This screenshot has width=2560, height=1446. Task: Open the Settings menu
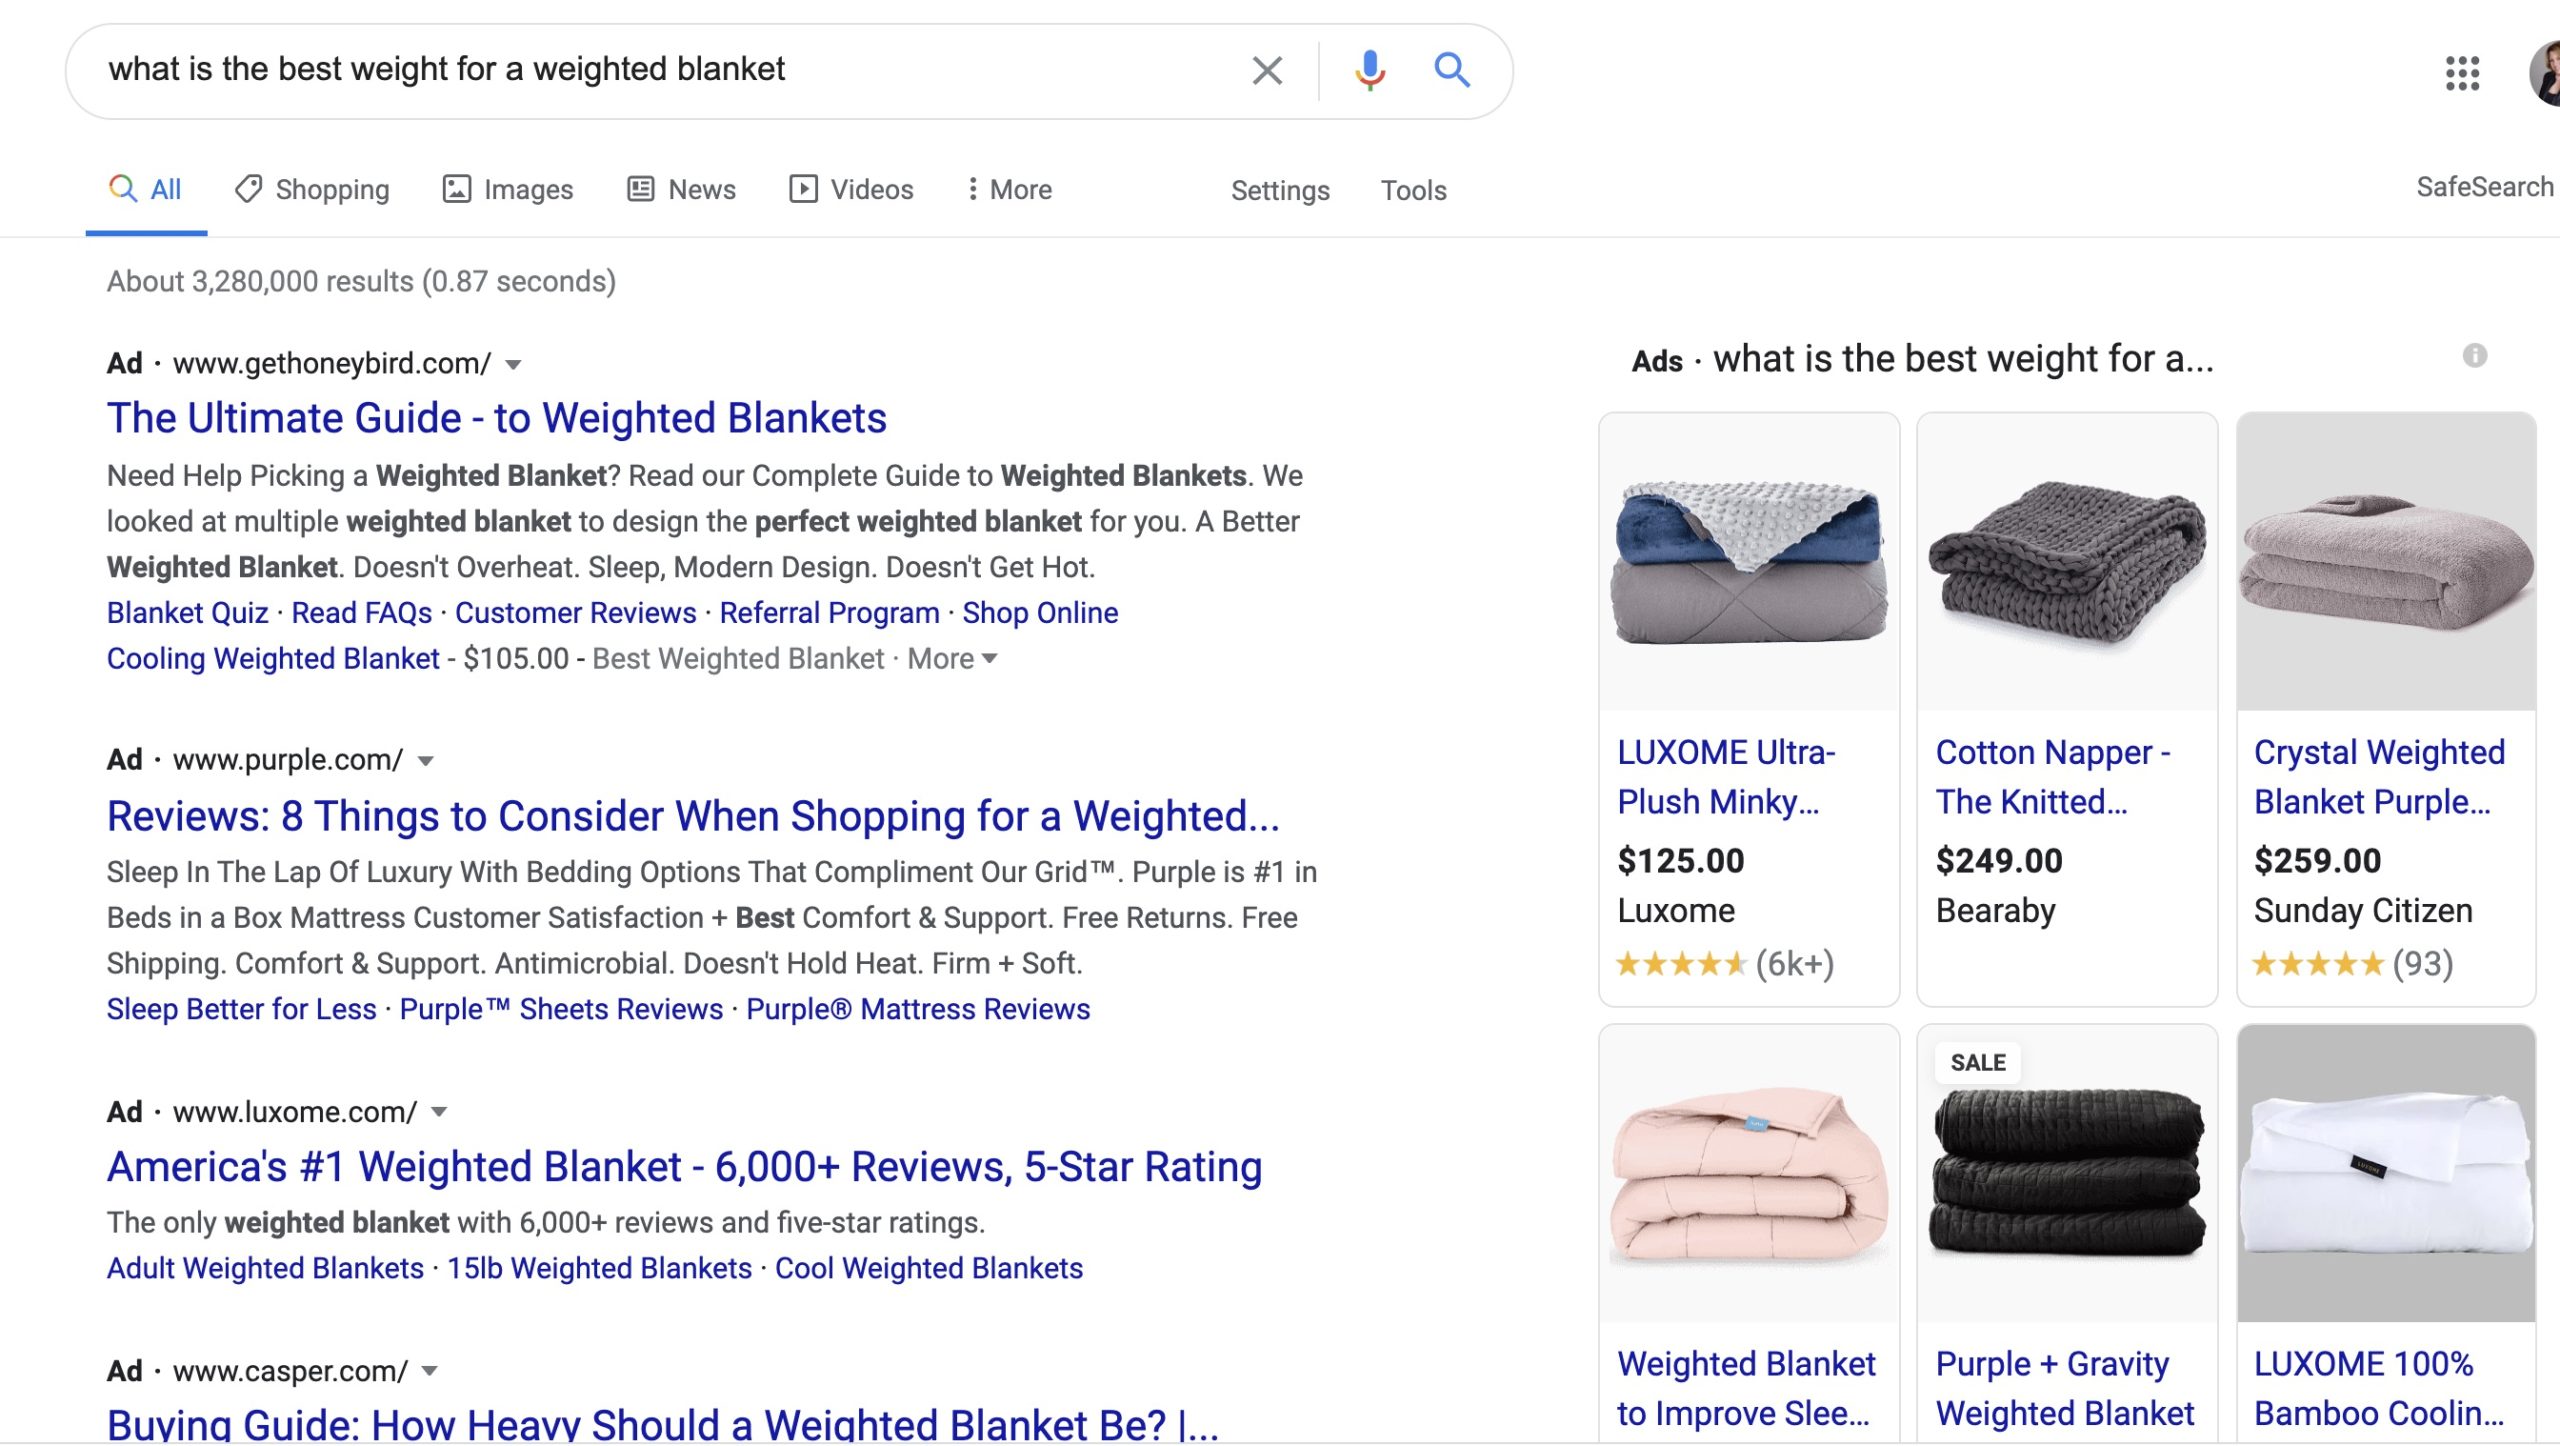[1280, 190]
